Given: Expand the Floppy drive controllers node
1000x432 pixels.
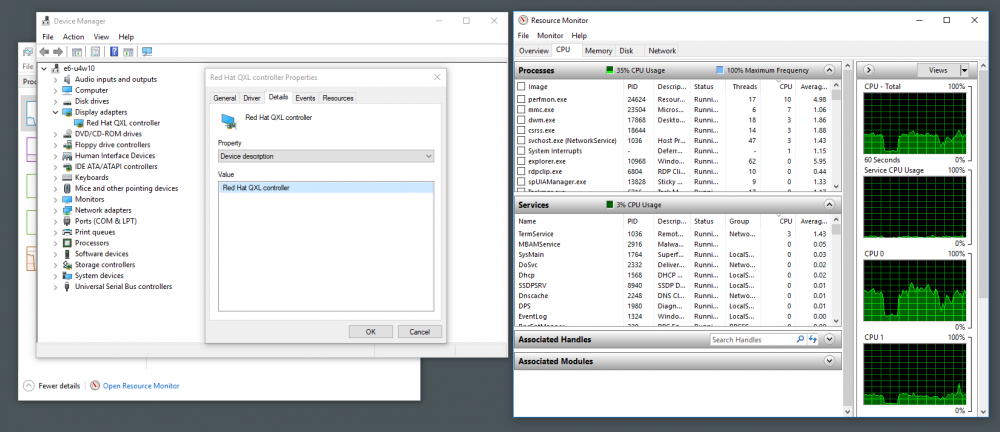Looking at the screenshot, I should (x=55, y=145).
